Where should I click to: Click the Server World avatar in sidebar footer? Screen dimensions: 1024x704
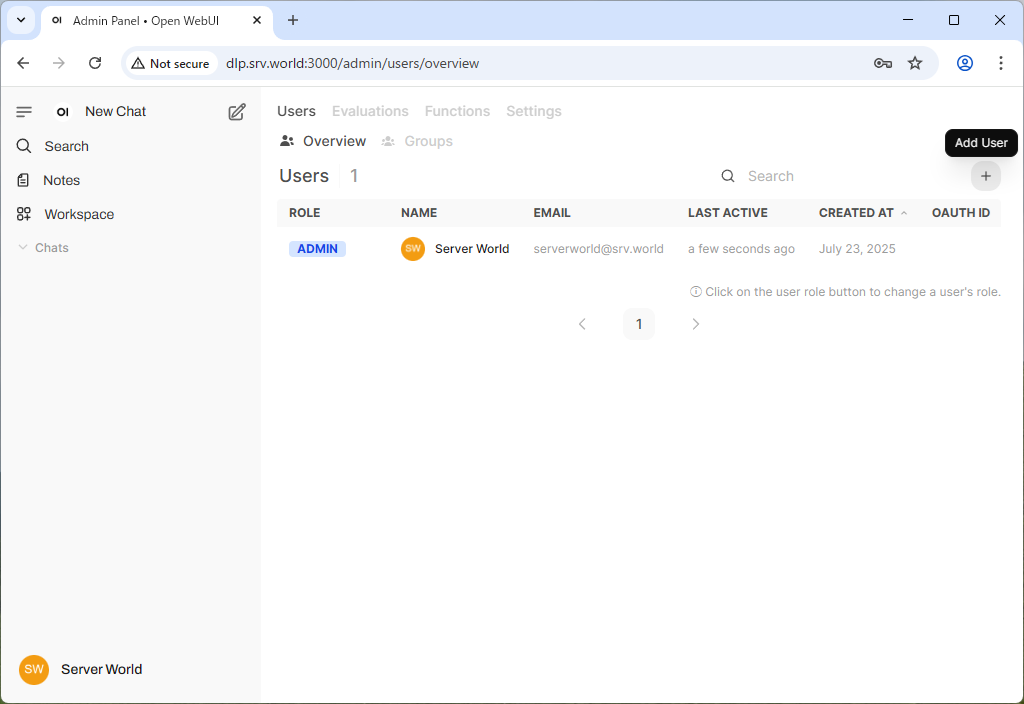(x=33, y=669)
